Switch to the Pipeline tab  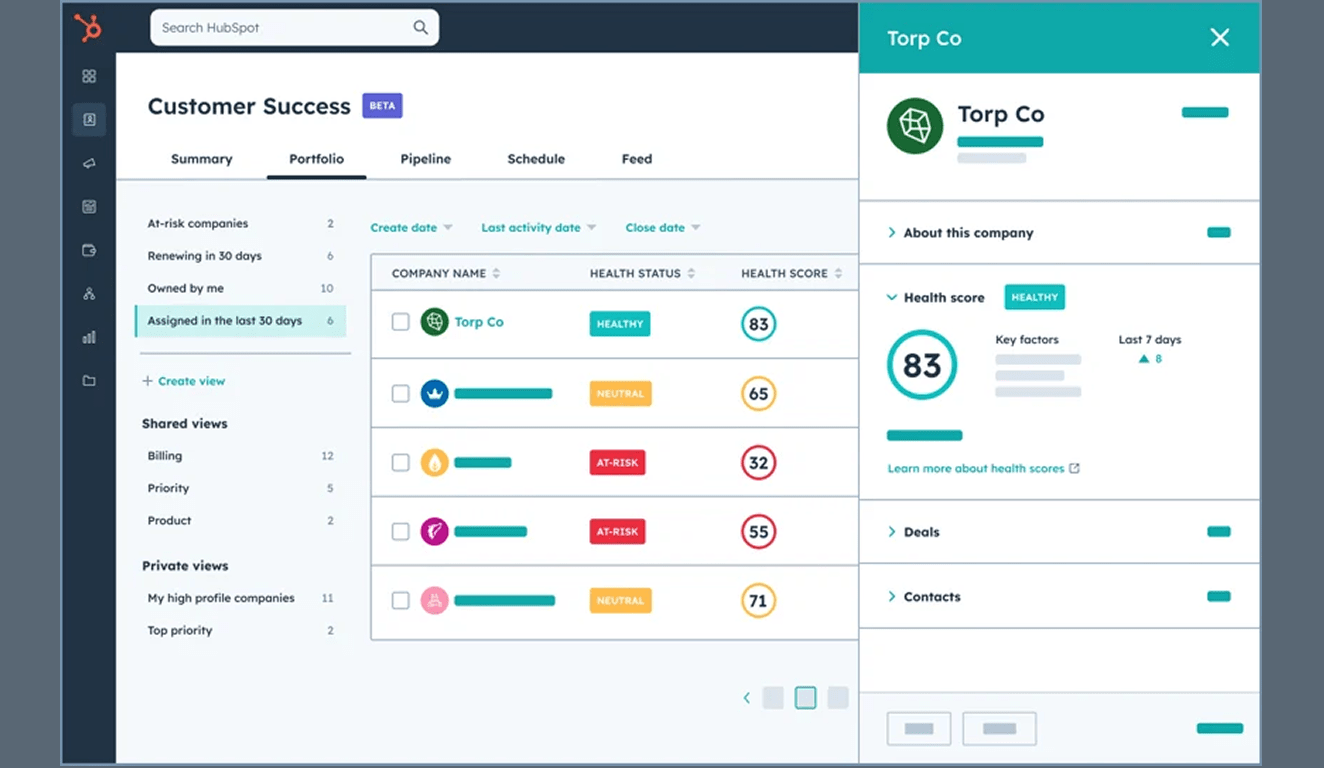pyautogui.click(x=425, y=159)
